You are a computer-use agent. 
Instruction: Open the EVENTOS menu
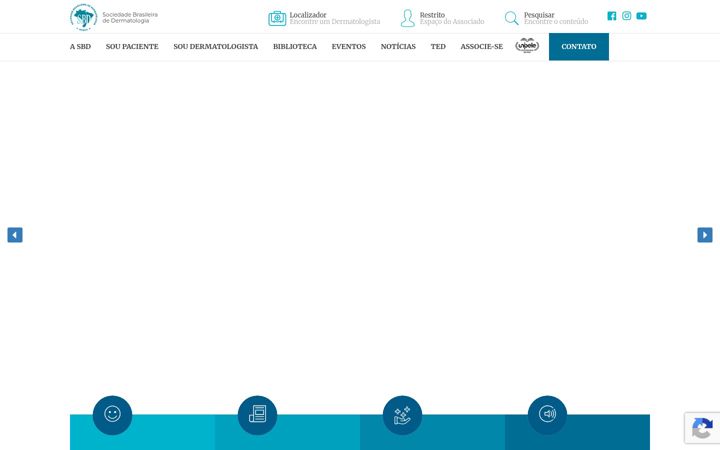349,46
